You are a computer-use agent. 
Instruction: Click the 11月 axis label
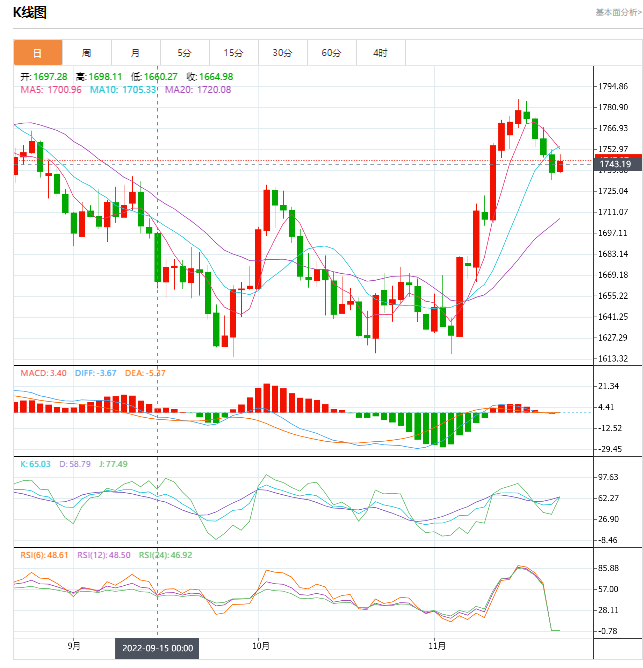point(437,646)
